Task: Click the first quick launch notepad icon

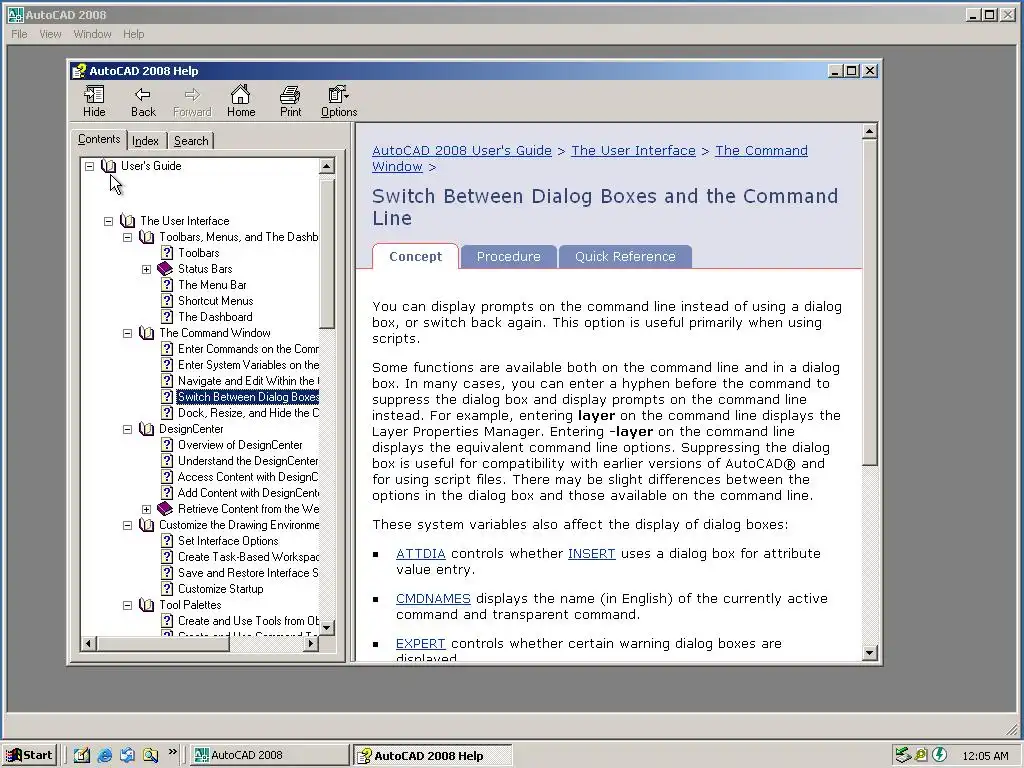Action: coord(82,756)
